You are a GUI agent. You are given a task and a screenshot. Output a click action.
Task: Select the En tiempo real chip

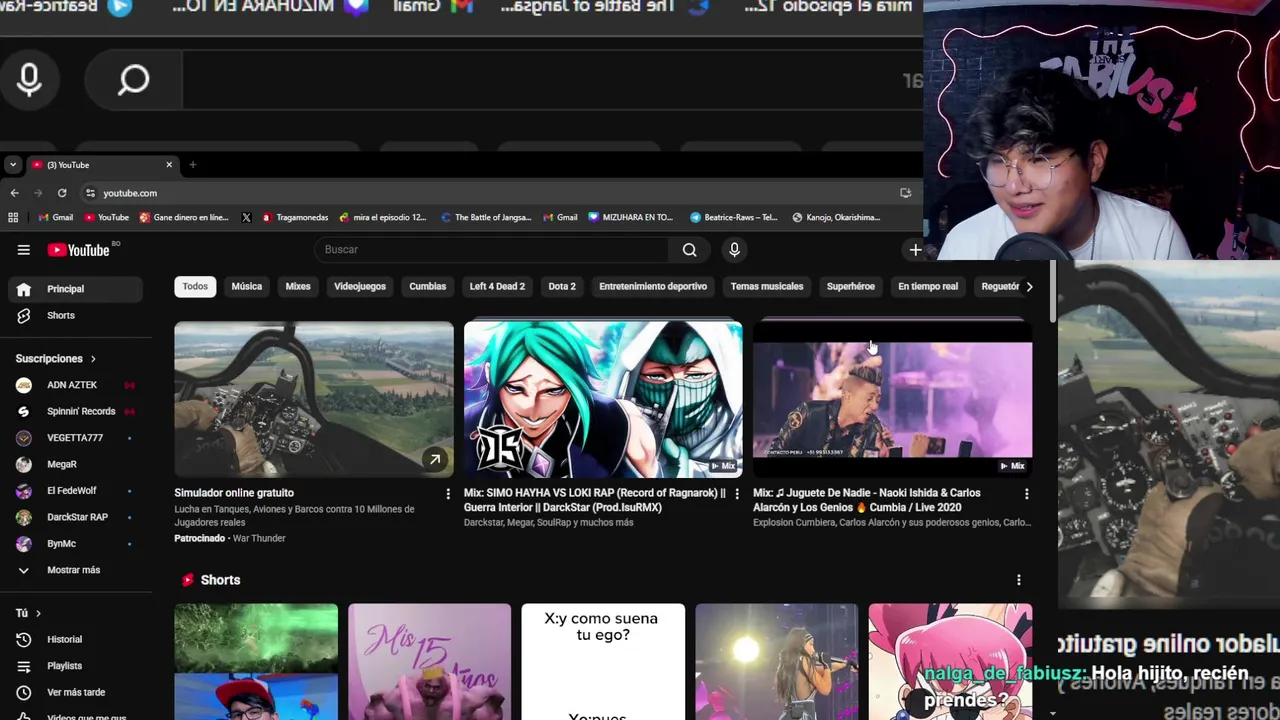point(928,287)
